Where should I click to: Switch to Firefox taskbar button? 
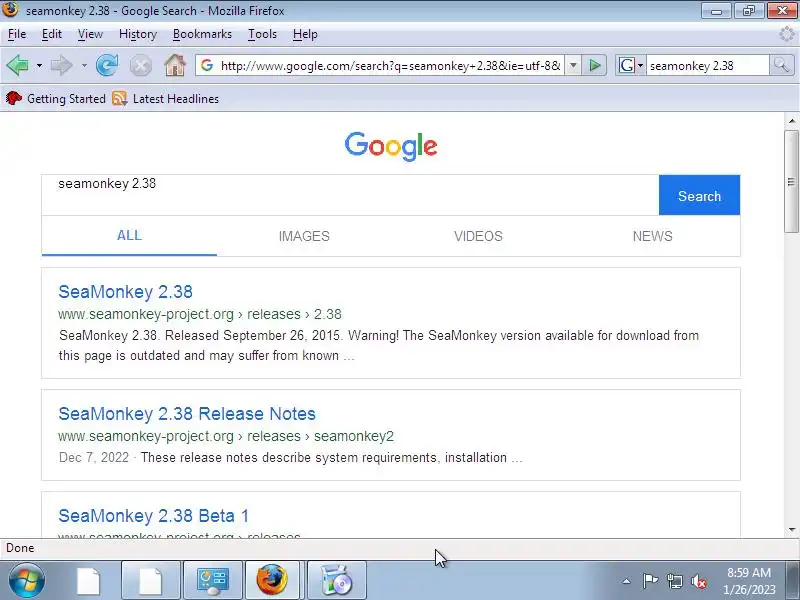point(272,580)
